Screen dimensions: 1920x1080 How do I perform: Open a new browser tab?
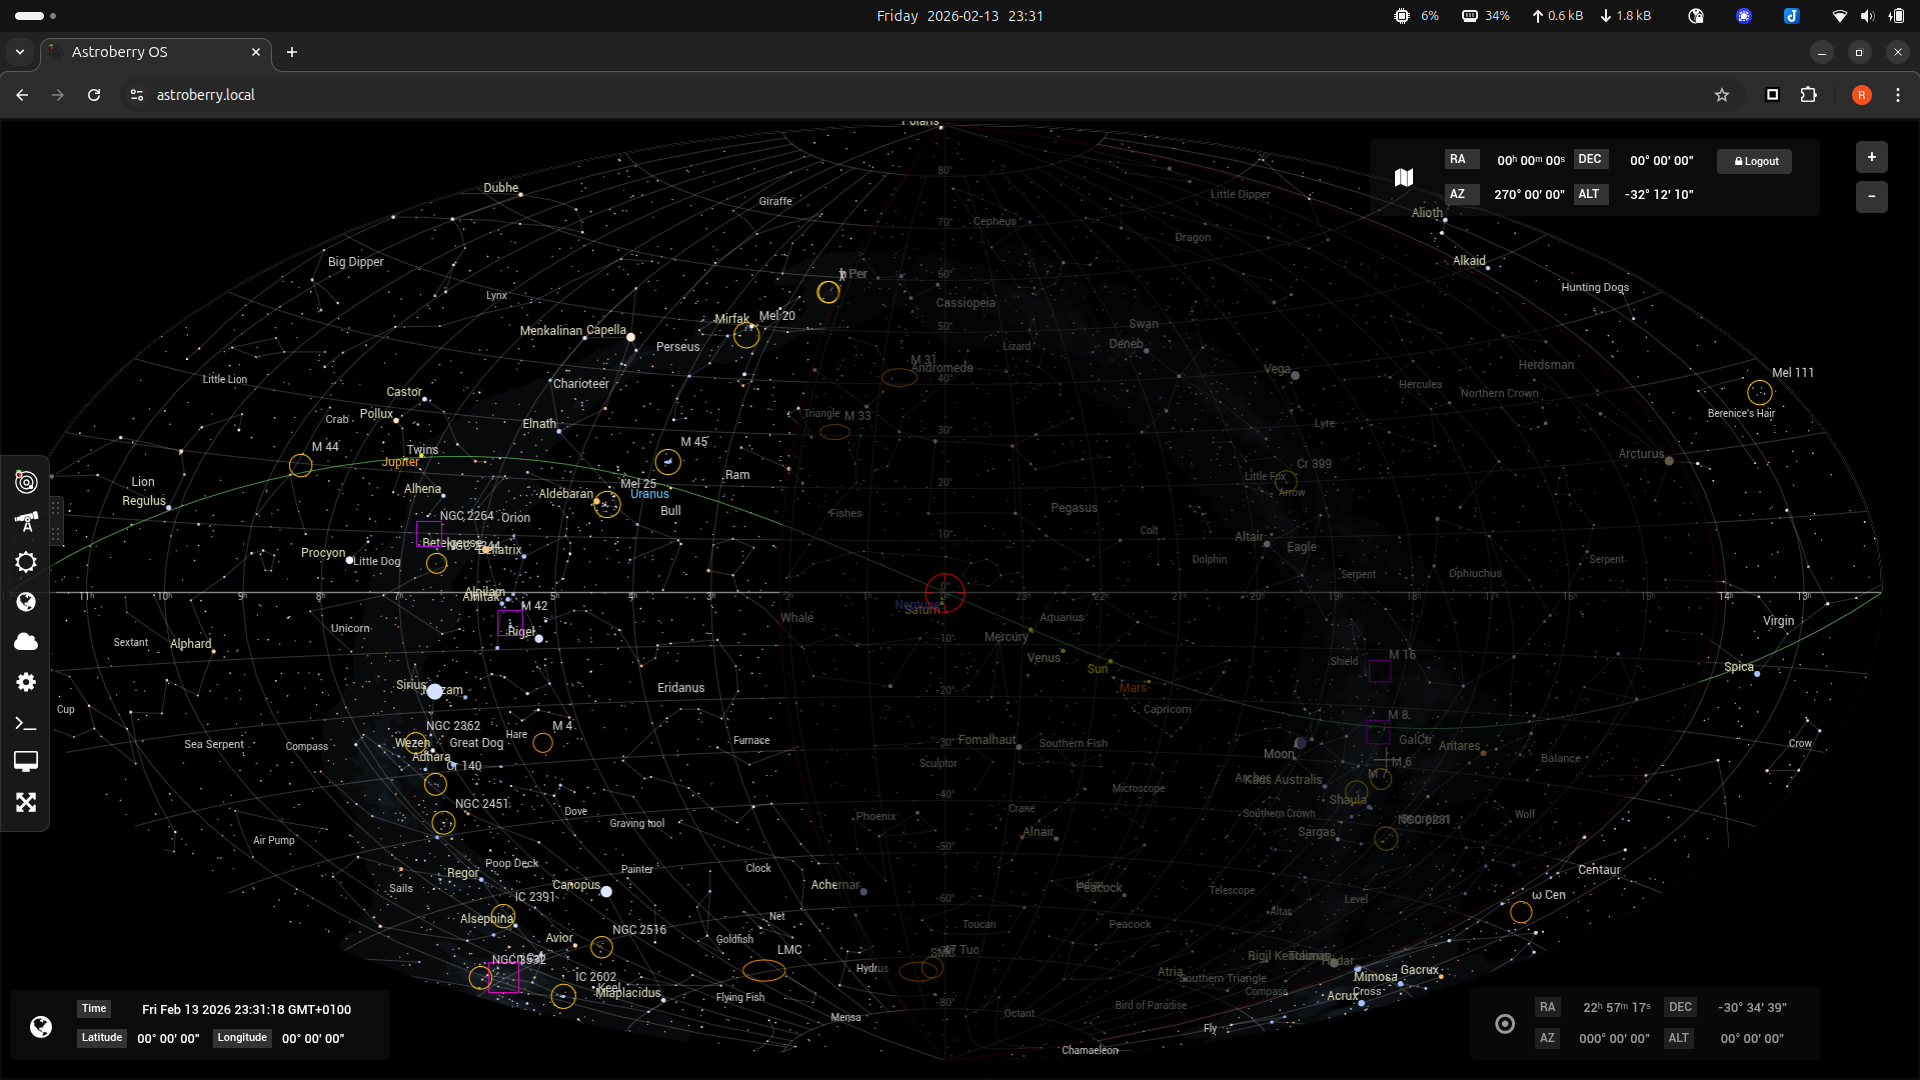(292, 52)
